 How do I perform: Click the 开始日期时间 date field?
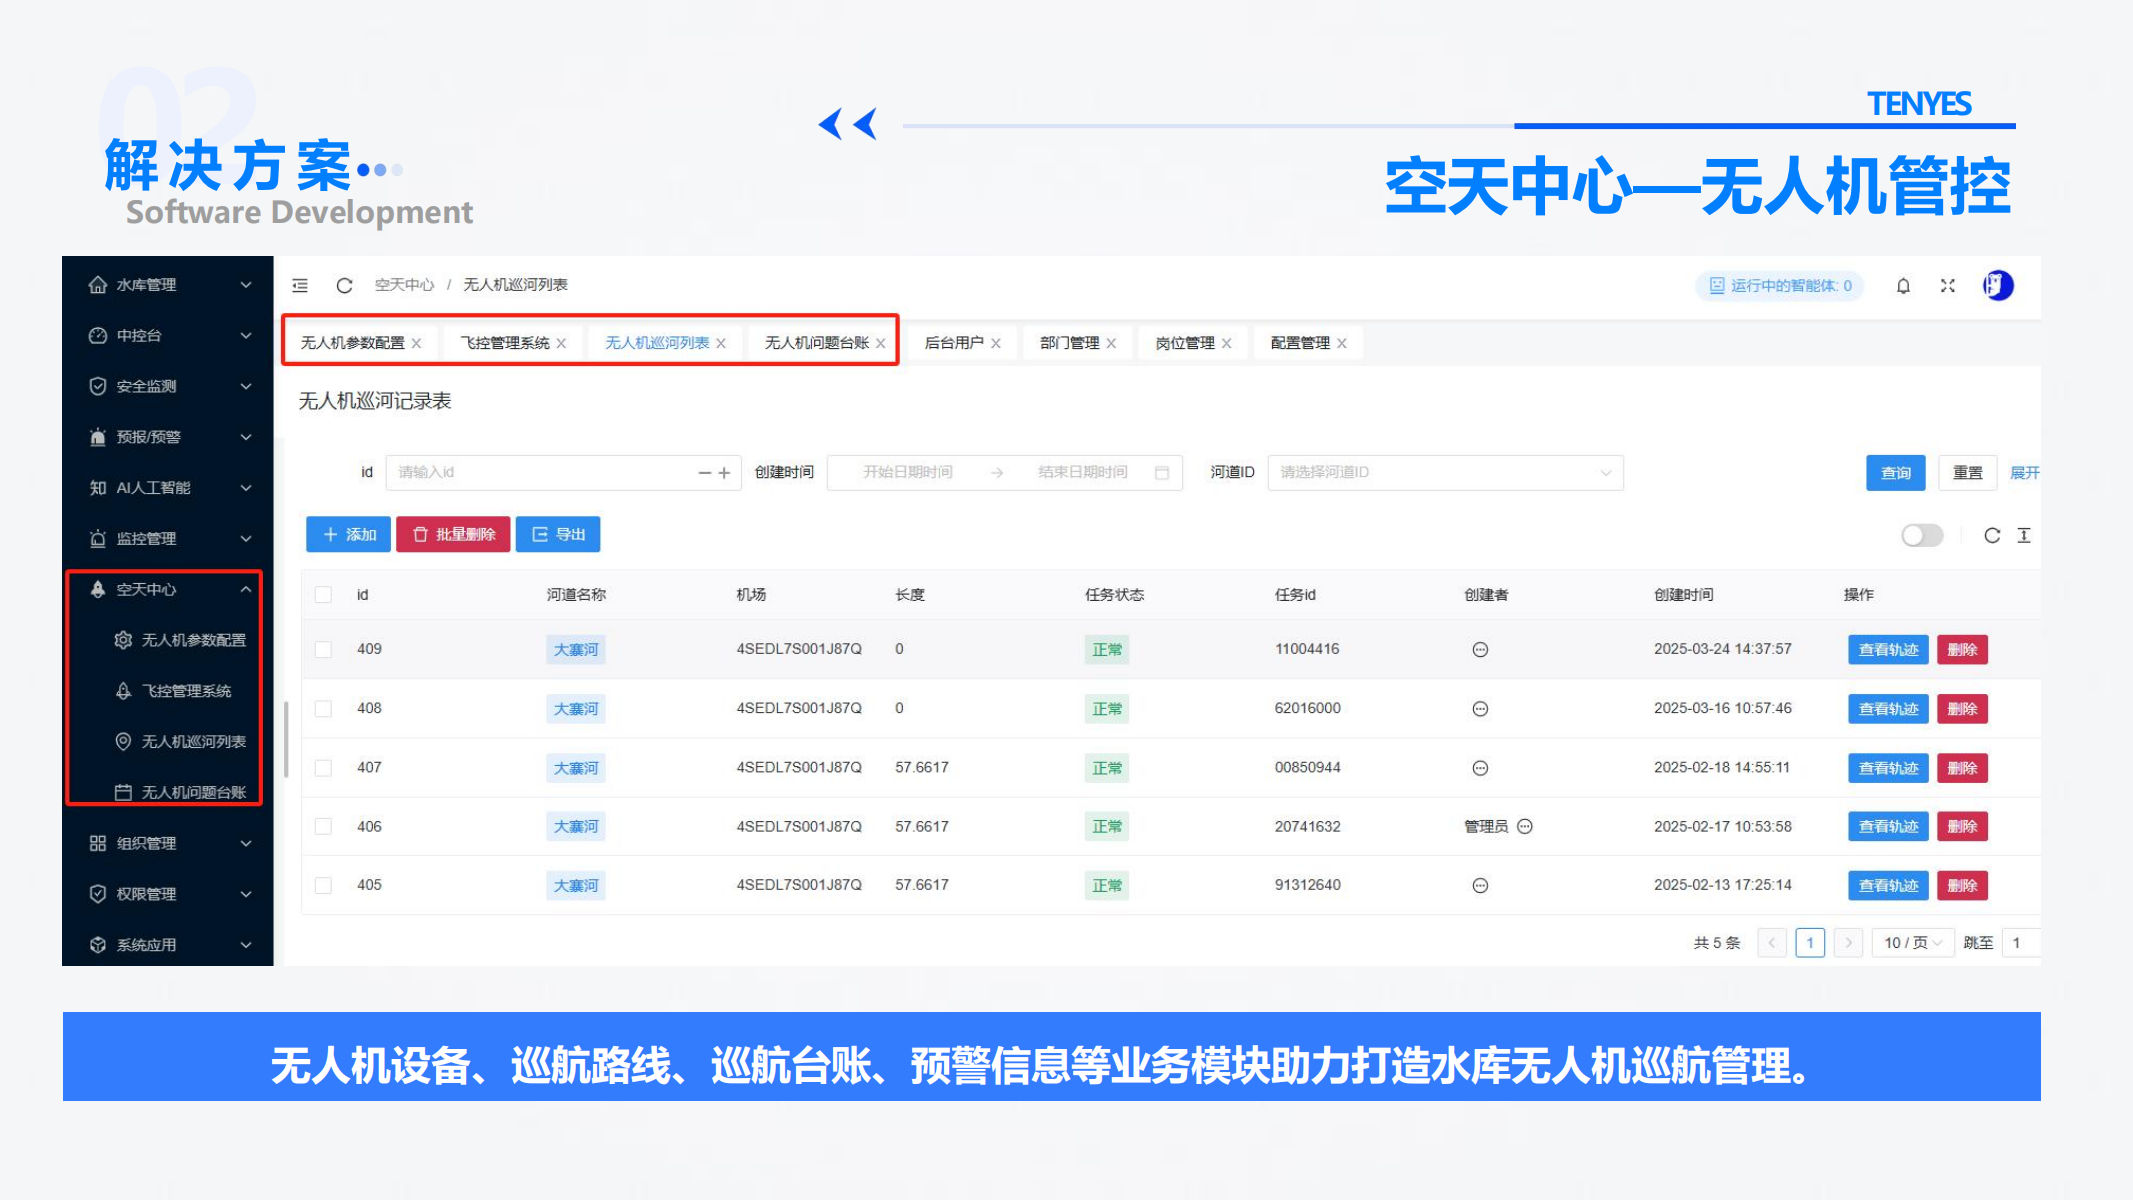pyautogui.click(x=907, y=472)
